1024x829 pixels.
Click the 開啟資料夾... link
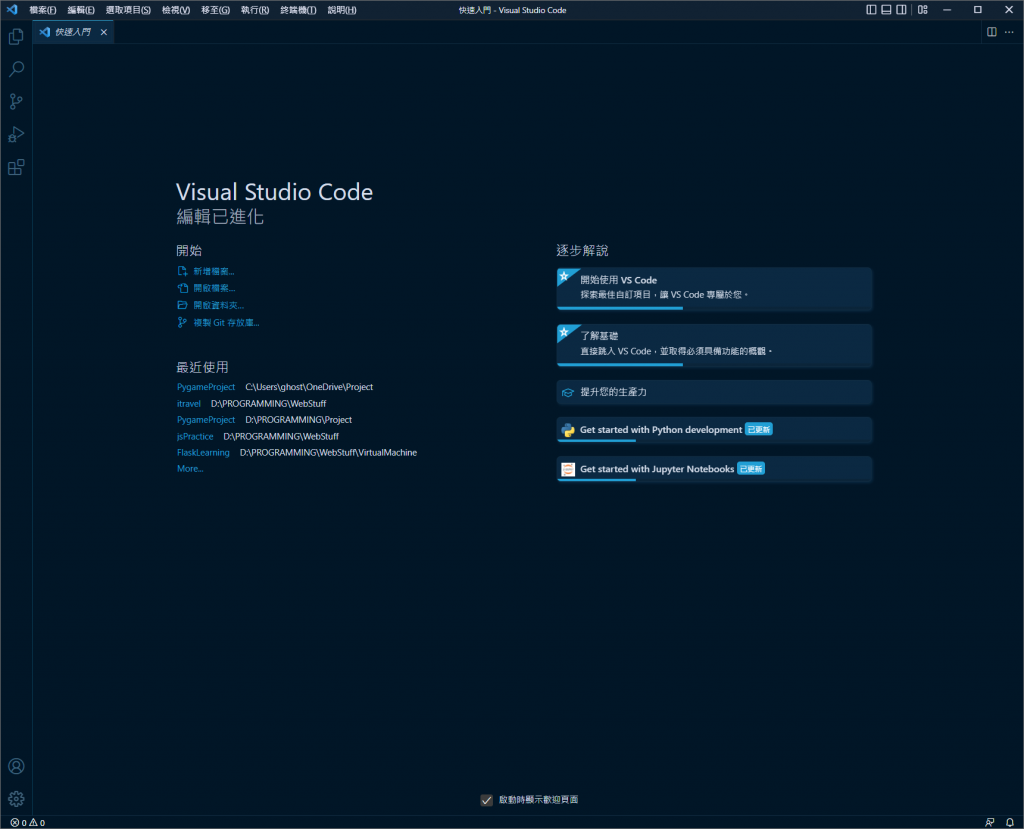coord(218,305)
